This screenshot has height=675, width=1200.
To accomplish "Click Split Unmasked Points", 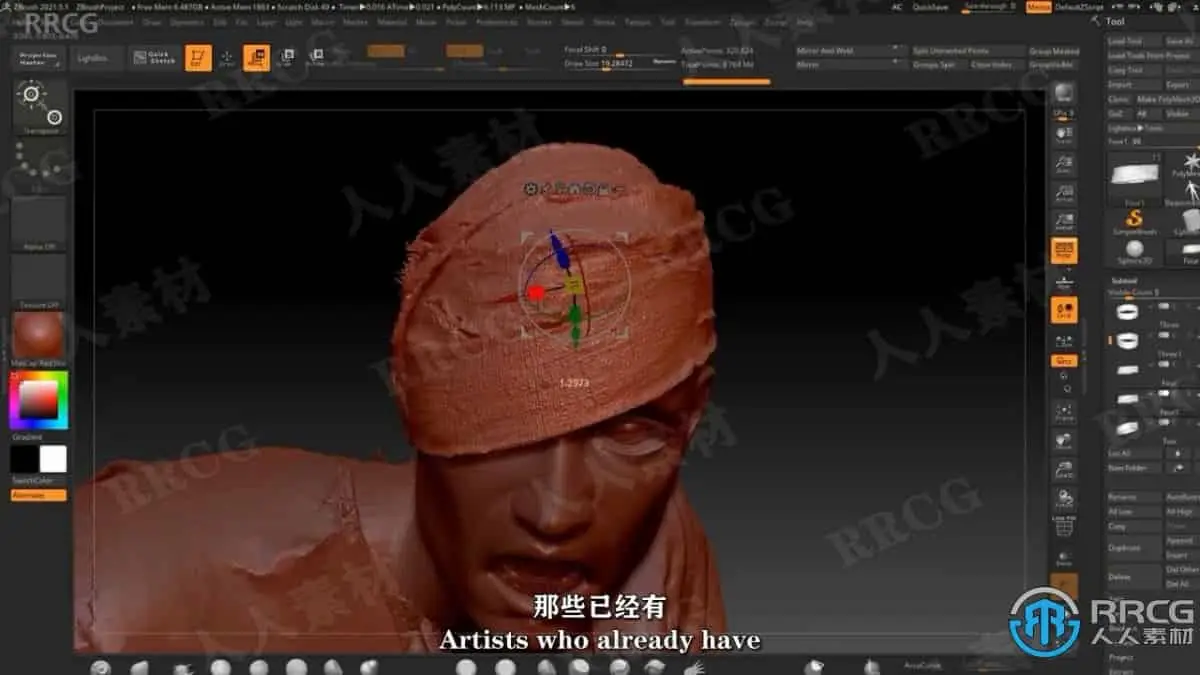I will click(x=967, y=50).
